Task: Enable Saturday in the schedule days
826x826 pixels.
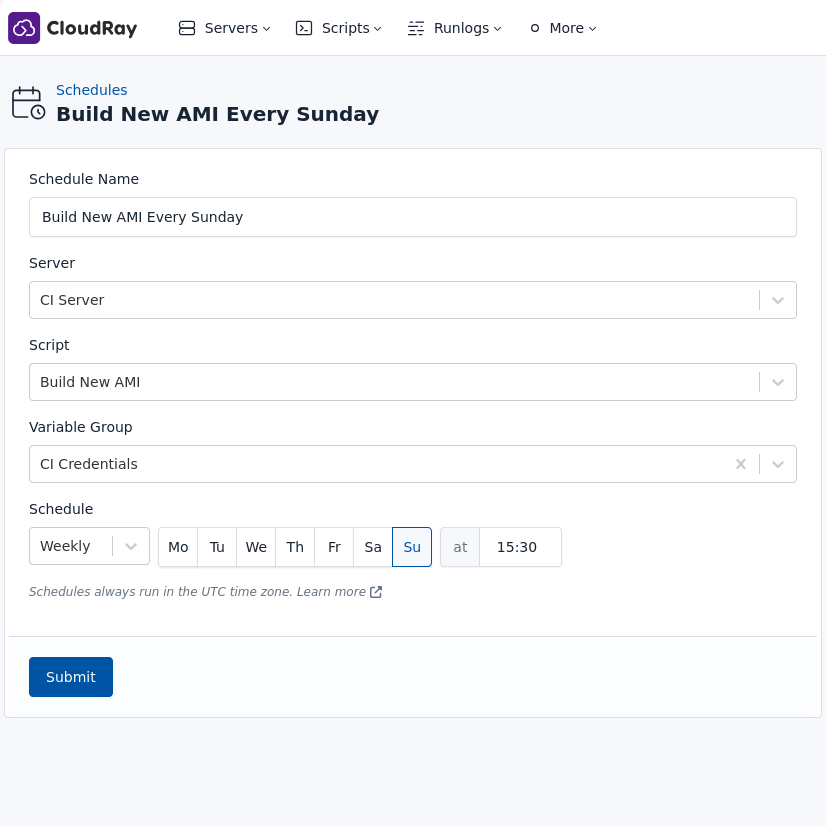Action: tap(372, 547)
